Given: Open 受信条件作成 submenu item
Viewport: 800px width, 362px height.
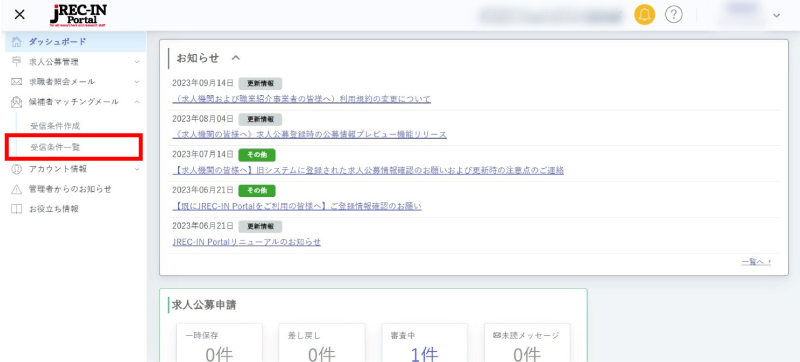Looking at the screenshot, I should pyautogui.click(x=55, y=125).
